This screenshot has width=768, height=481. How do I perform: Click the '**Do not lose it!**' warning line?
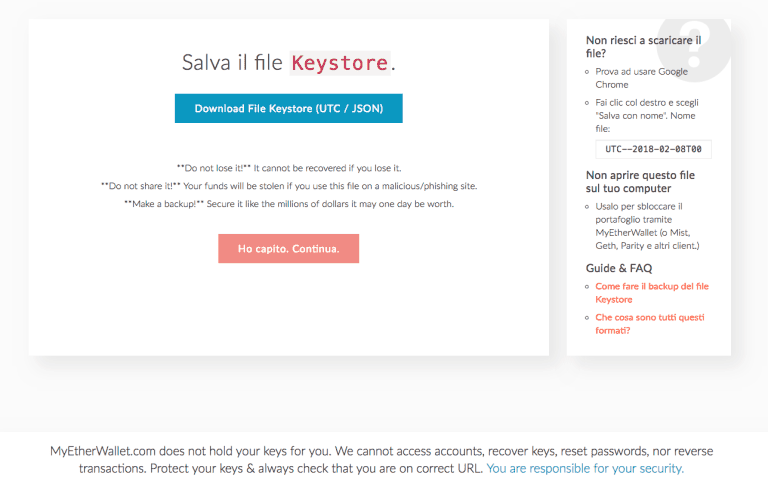click(289, 168)
